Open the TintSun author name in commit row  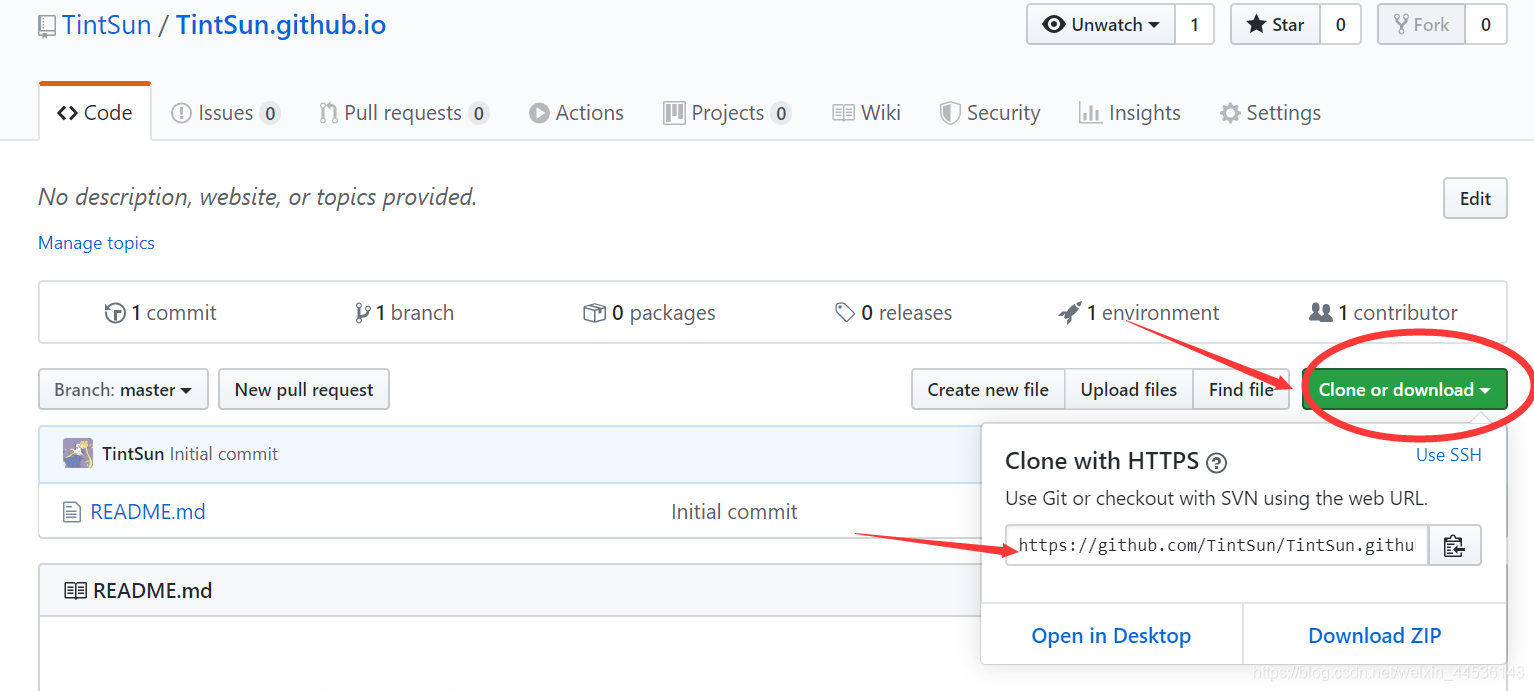[x=133, y=454]
